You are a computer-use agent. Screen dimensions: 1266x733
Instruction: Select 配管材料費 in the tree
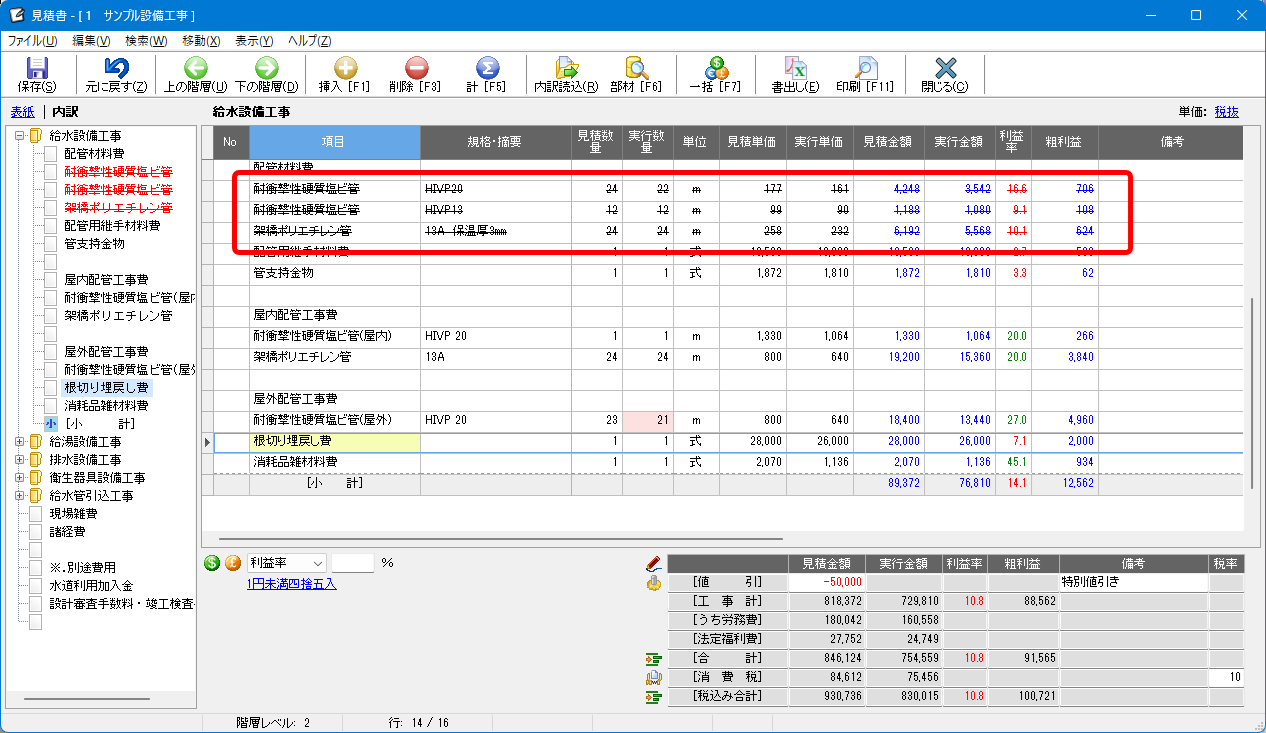94,154
